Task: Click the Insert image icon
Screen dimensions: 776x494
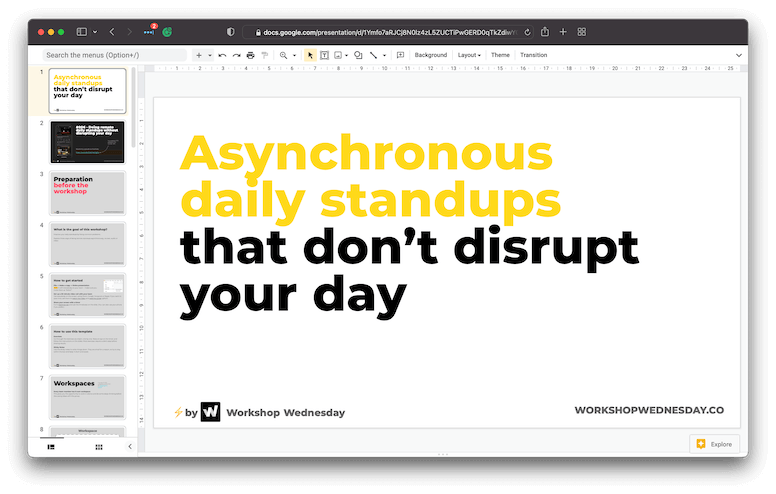Action: [x=339, y=55]
